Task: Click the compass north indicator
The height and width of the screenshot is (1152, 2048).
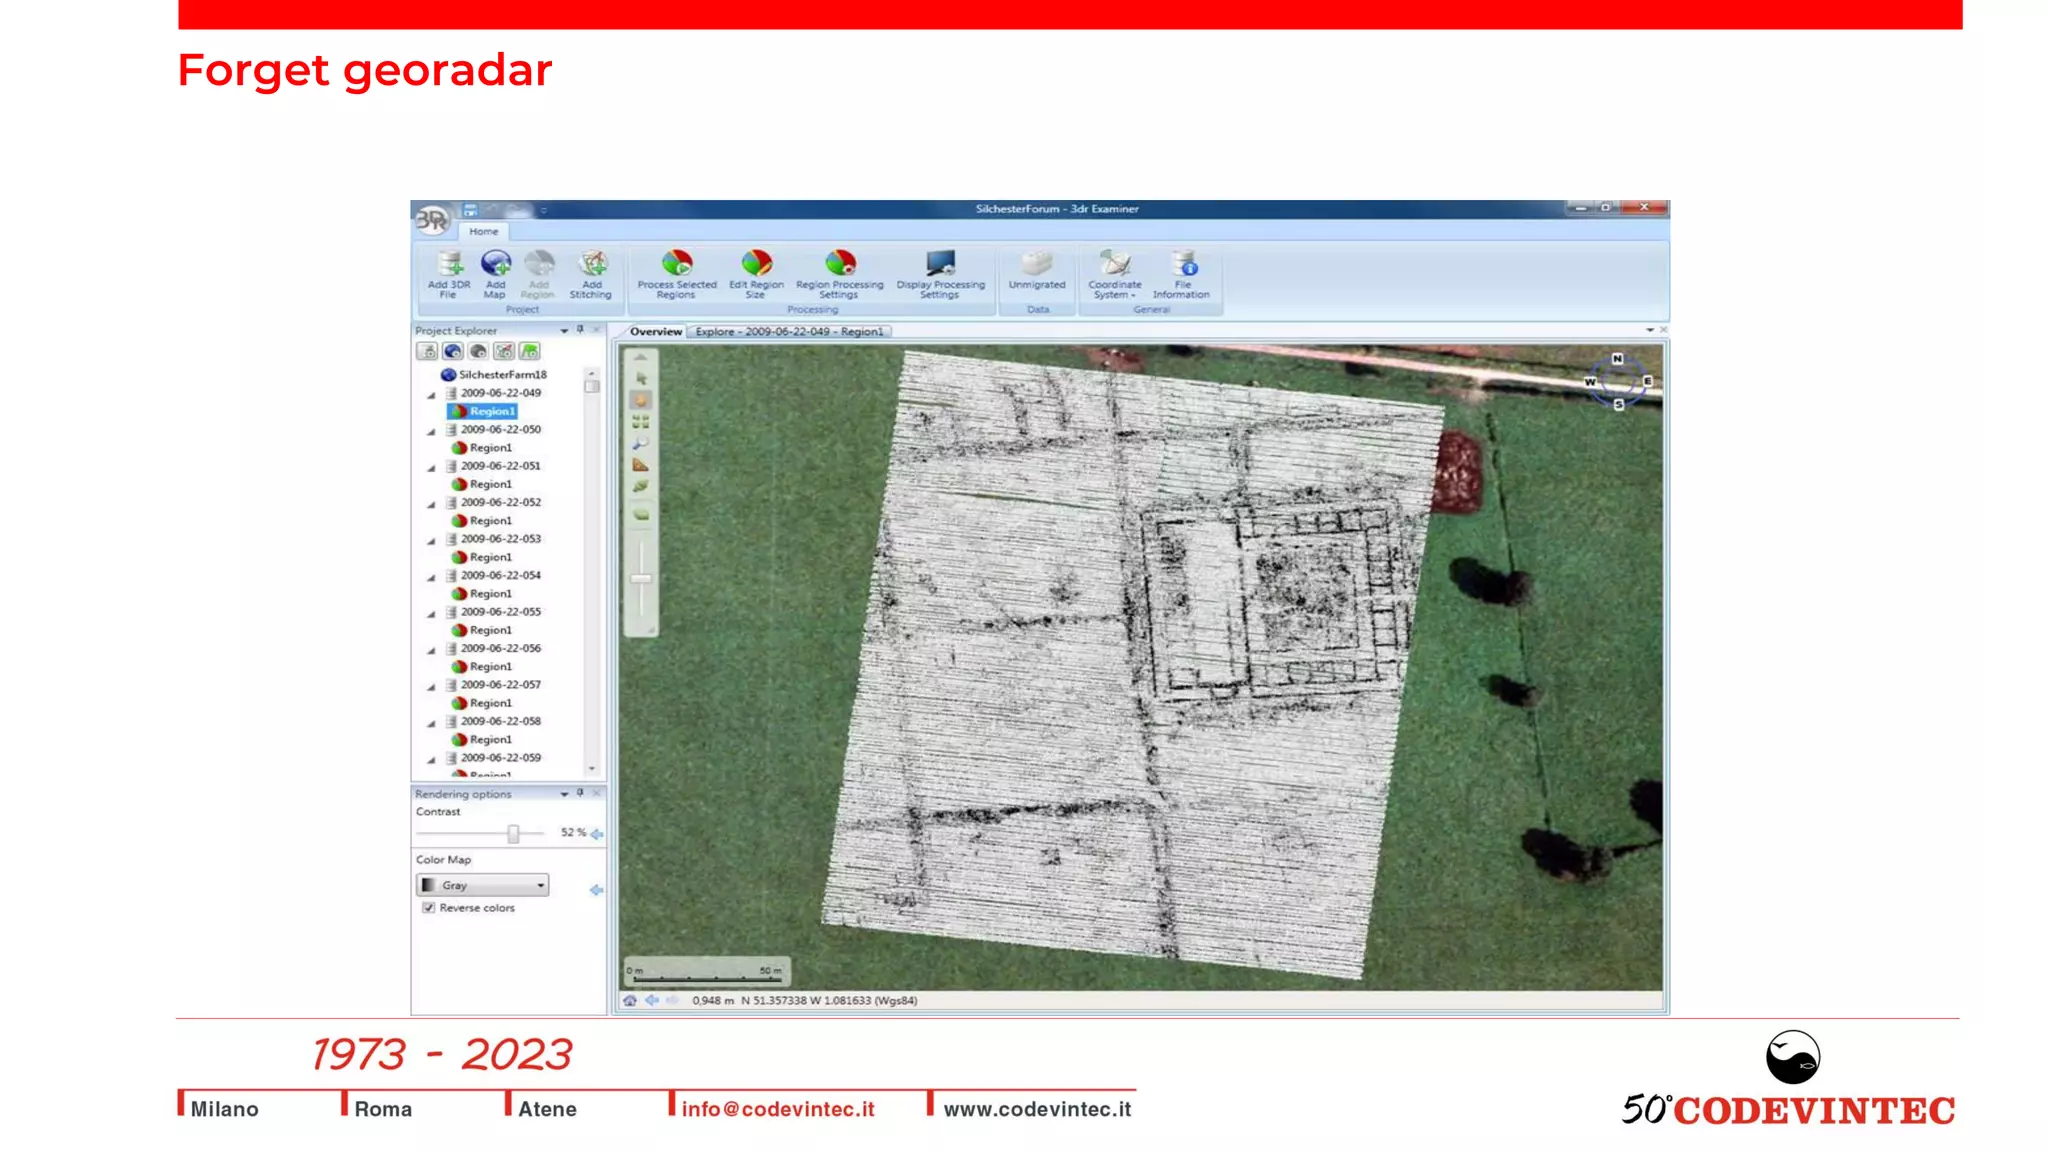Action: (x=1617, y=359)
